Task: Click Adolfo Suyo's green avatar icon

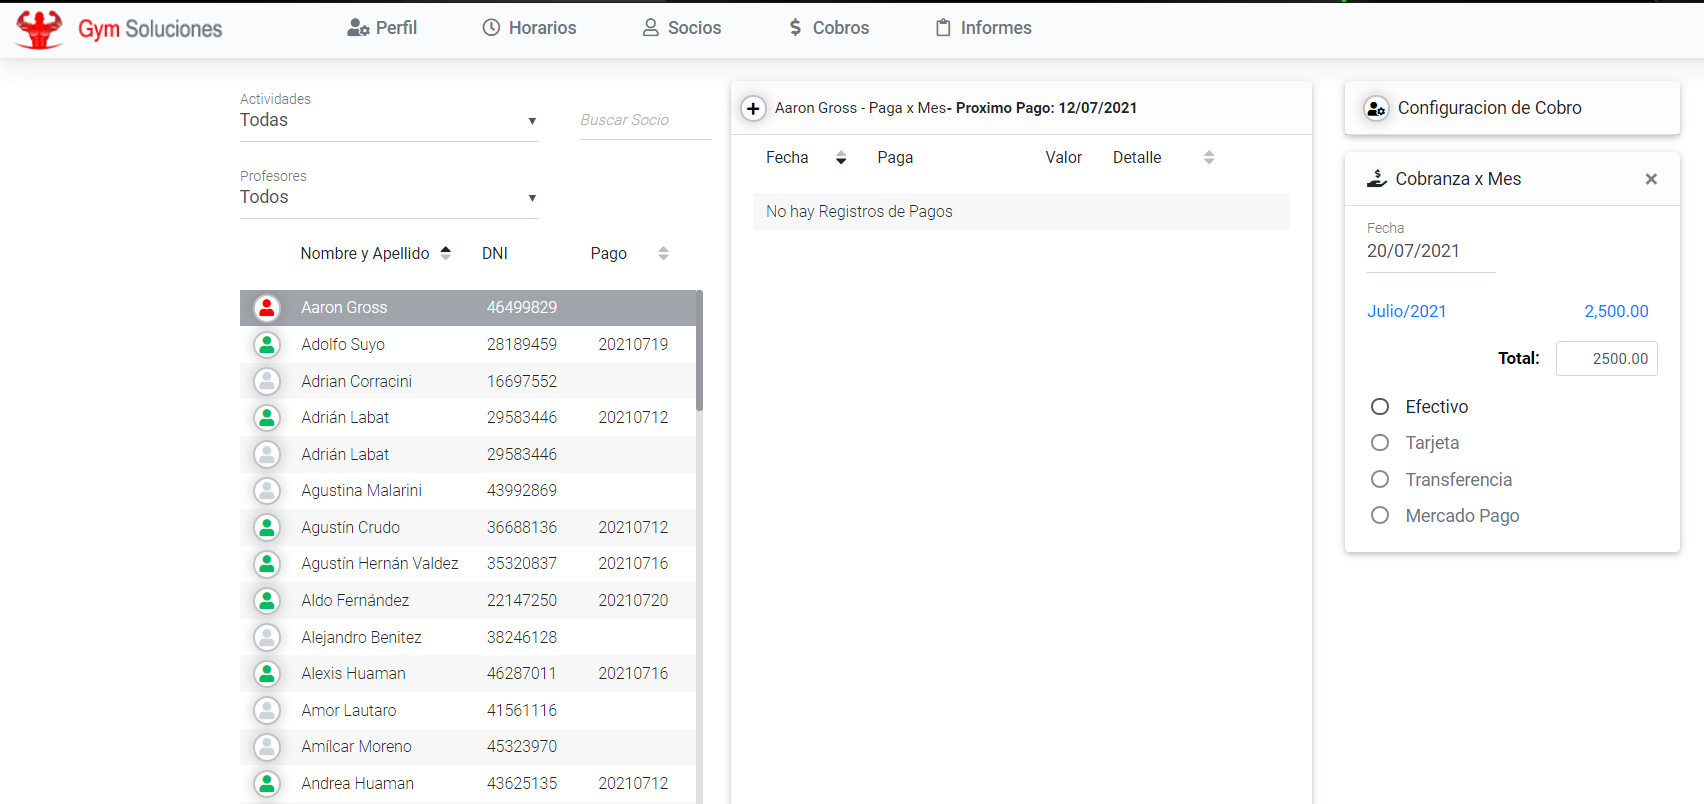Action: [x=267, y=345]
